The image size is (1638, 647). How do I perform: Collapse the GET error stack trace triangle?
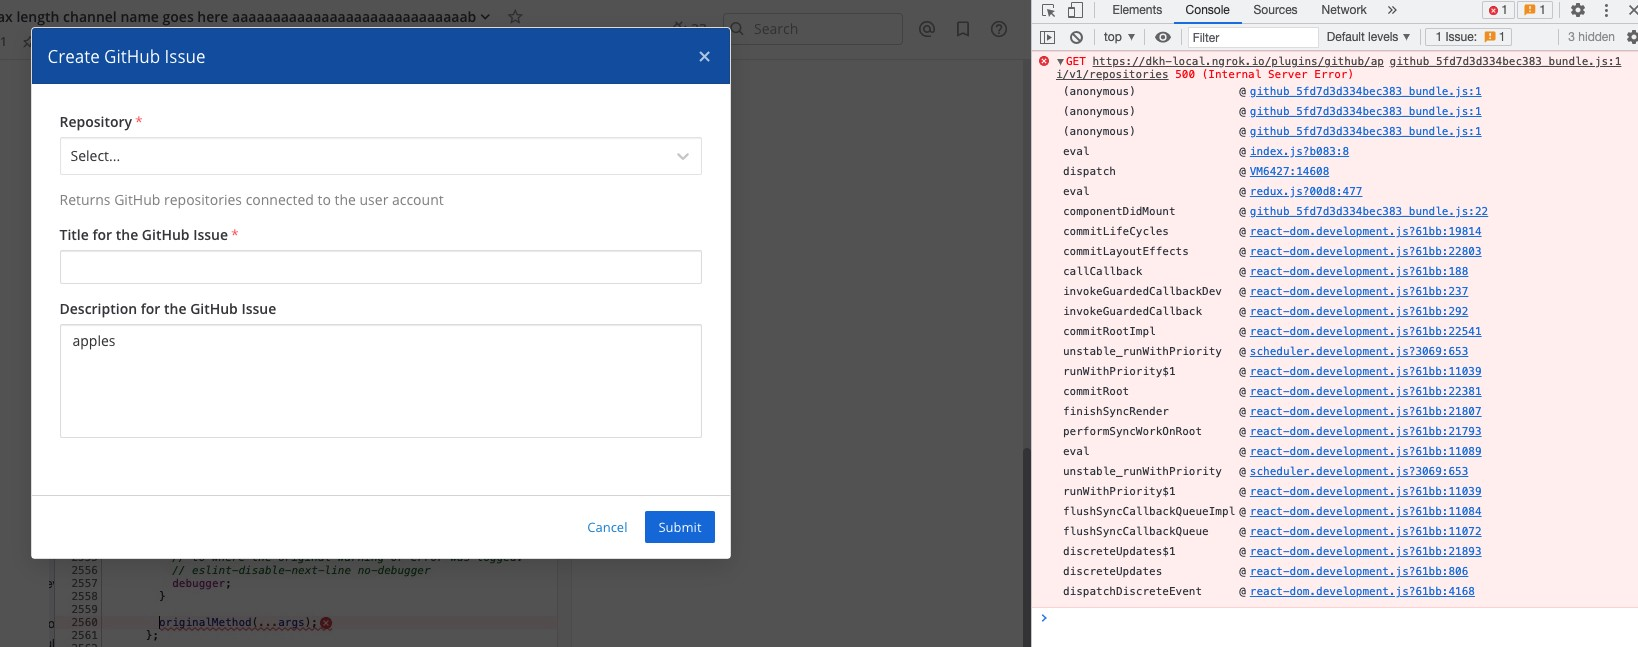[1060, 62]
